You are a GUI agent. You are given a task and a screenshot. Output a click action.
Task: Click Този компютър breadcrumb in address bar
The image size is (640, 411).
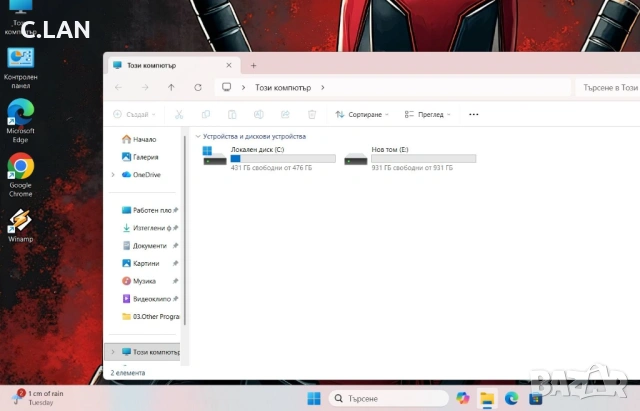pos(283,87)
